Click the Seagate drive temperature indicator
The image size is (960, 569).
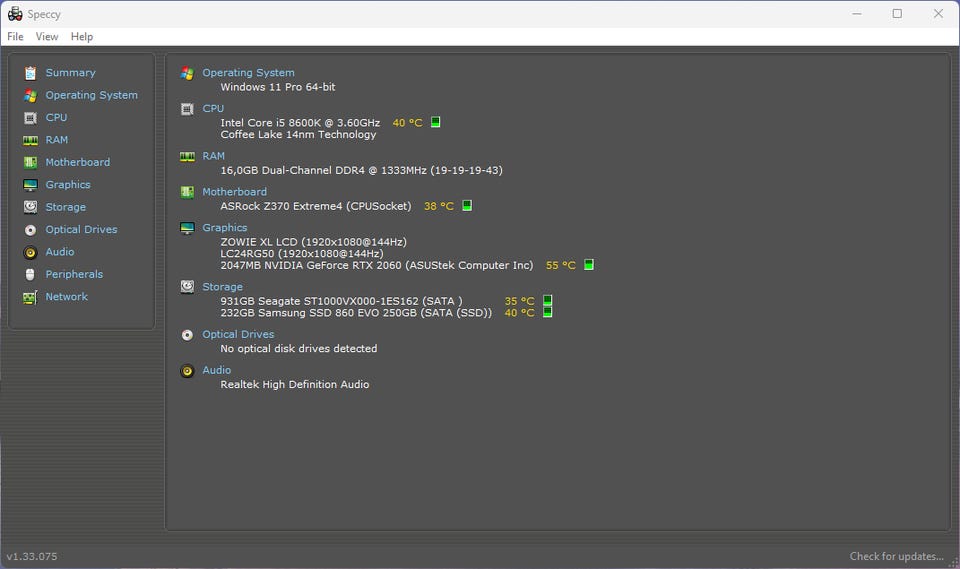(547, 300)
